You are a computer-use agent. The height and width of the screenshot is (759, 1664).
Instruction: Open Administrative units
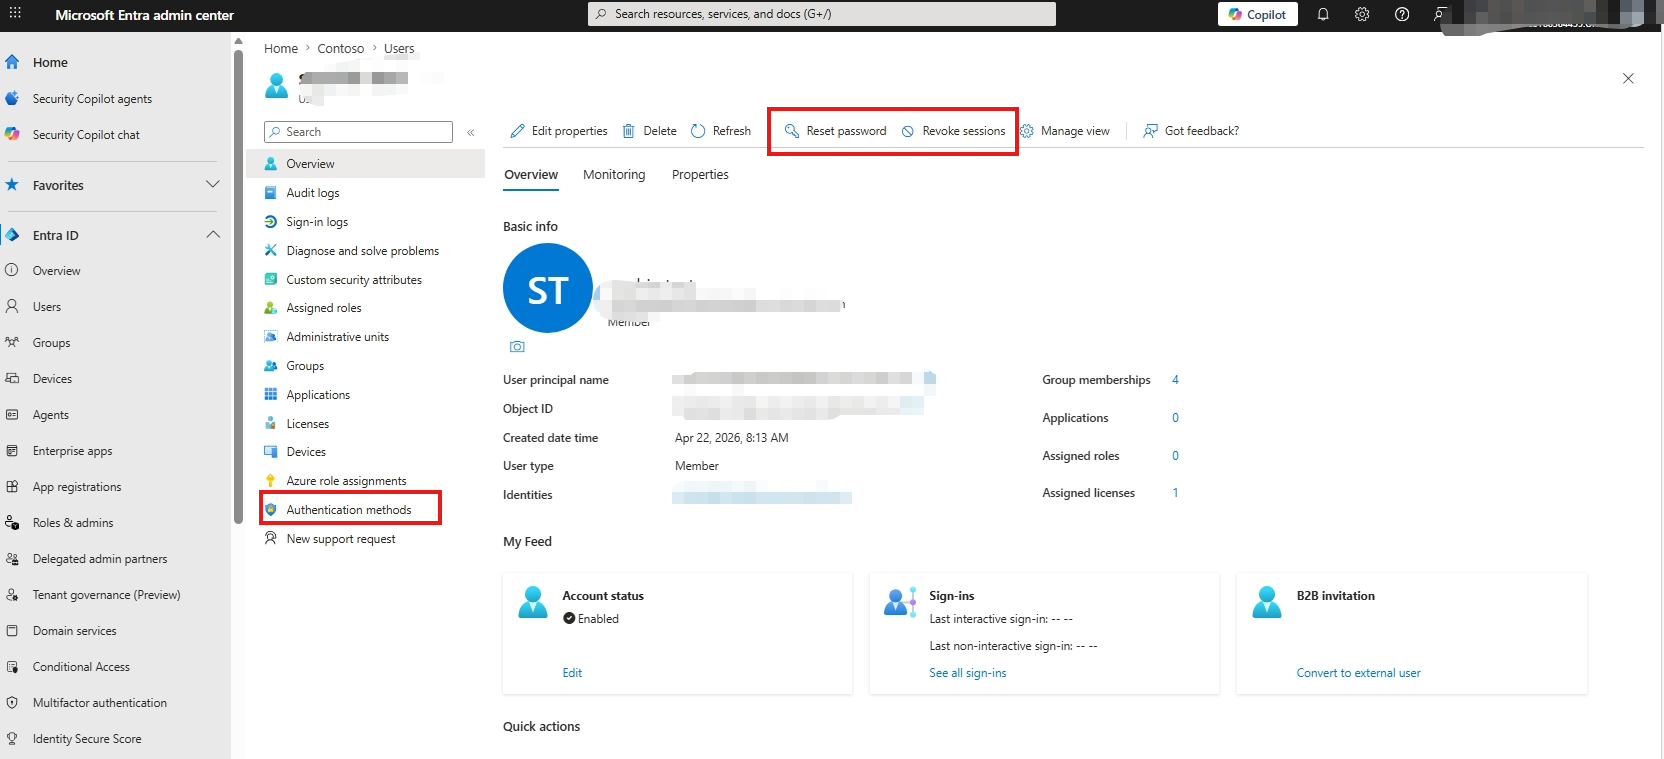coord(338,337)
